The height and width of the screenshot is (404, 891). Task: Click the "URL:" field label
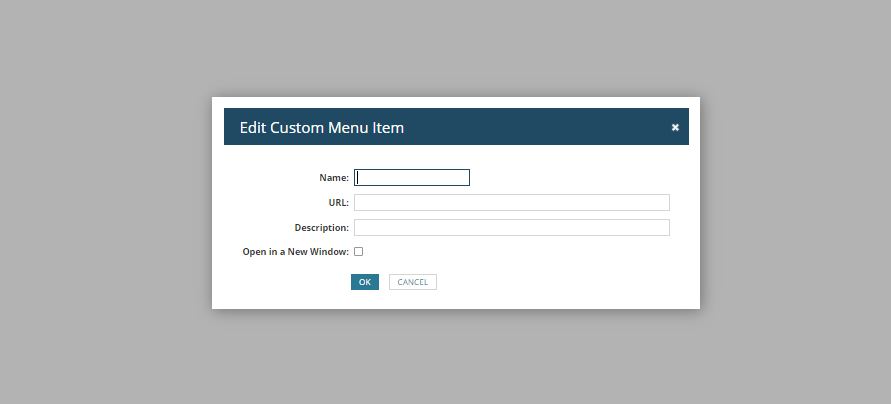339,202
